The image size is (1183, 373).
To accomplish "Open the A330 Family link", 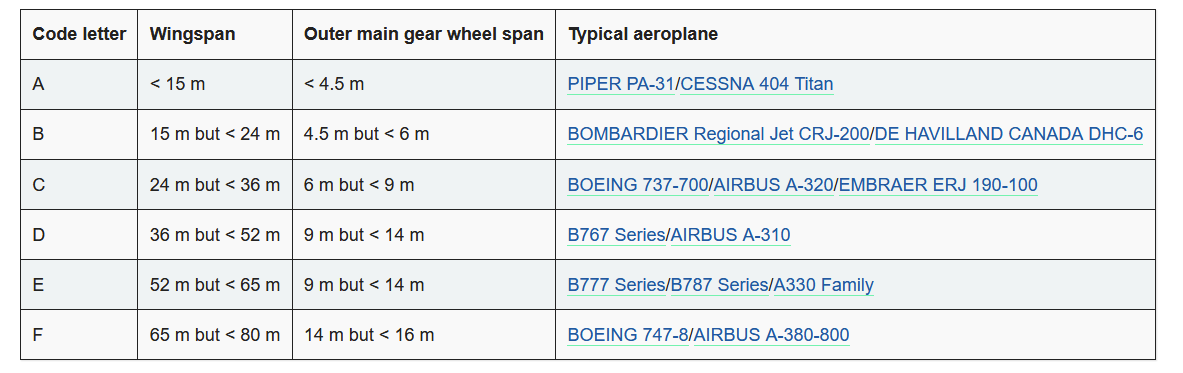I will click(824, 285).
